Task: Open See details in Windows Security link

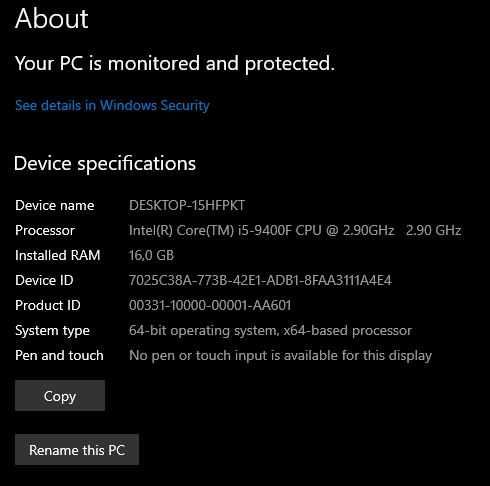Action: (112, 105)
